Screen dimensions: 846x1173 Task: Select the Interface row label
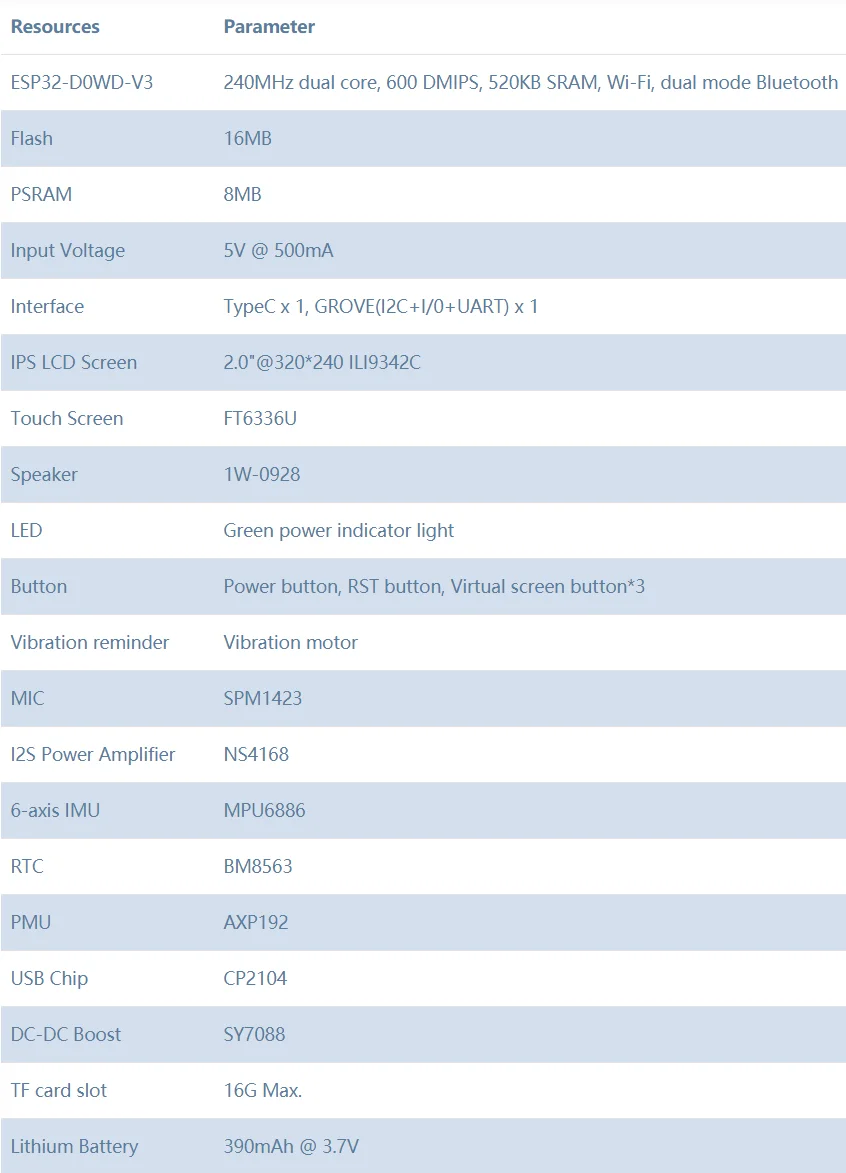click(47, 307)
